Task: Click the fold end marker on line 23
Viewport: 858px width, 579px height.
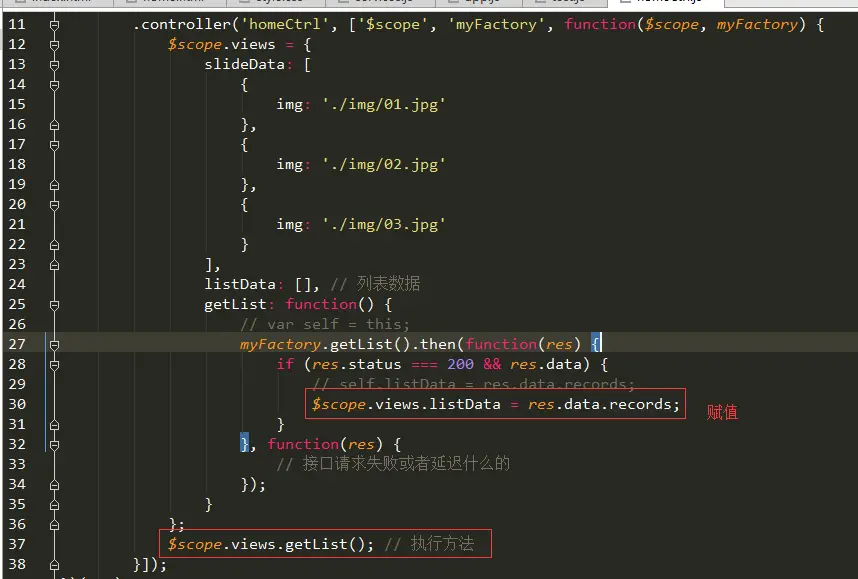Action: tap(54, 265)
